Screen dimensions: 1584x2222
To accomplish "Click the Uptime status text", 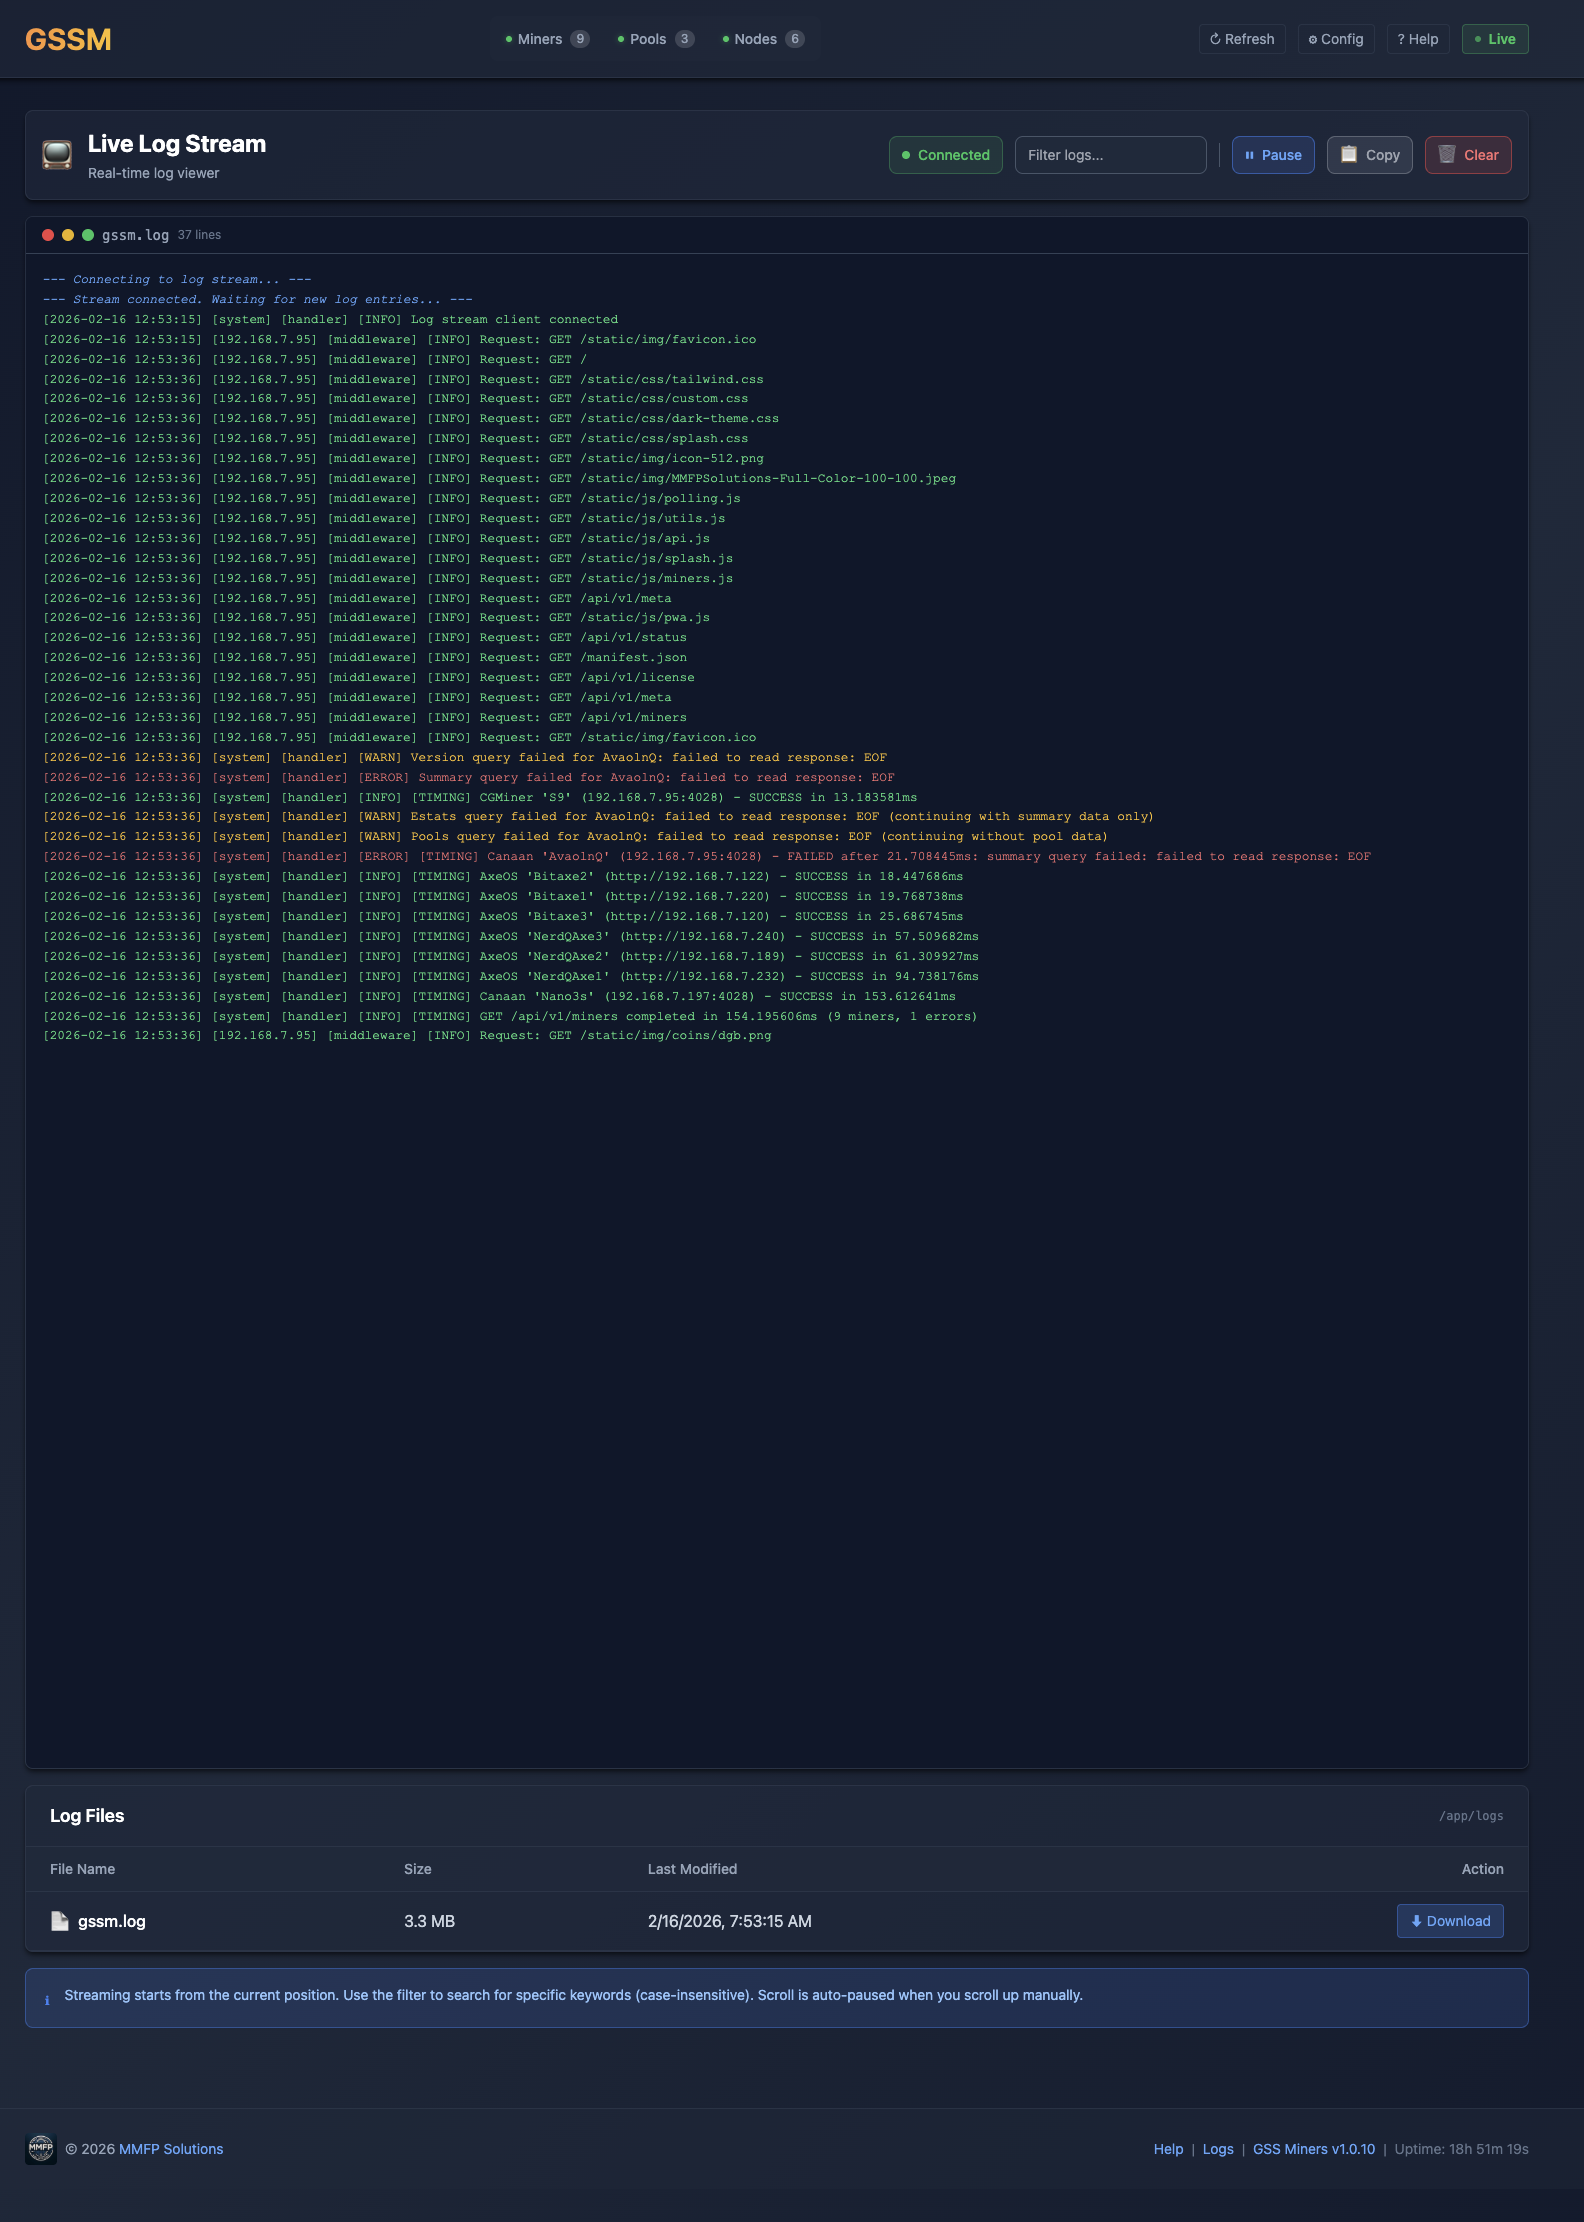I will [1462, 2149].
